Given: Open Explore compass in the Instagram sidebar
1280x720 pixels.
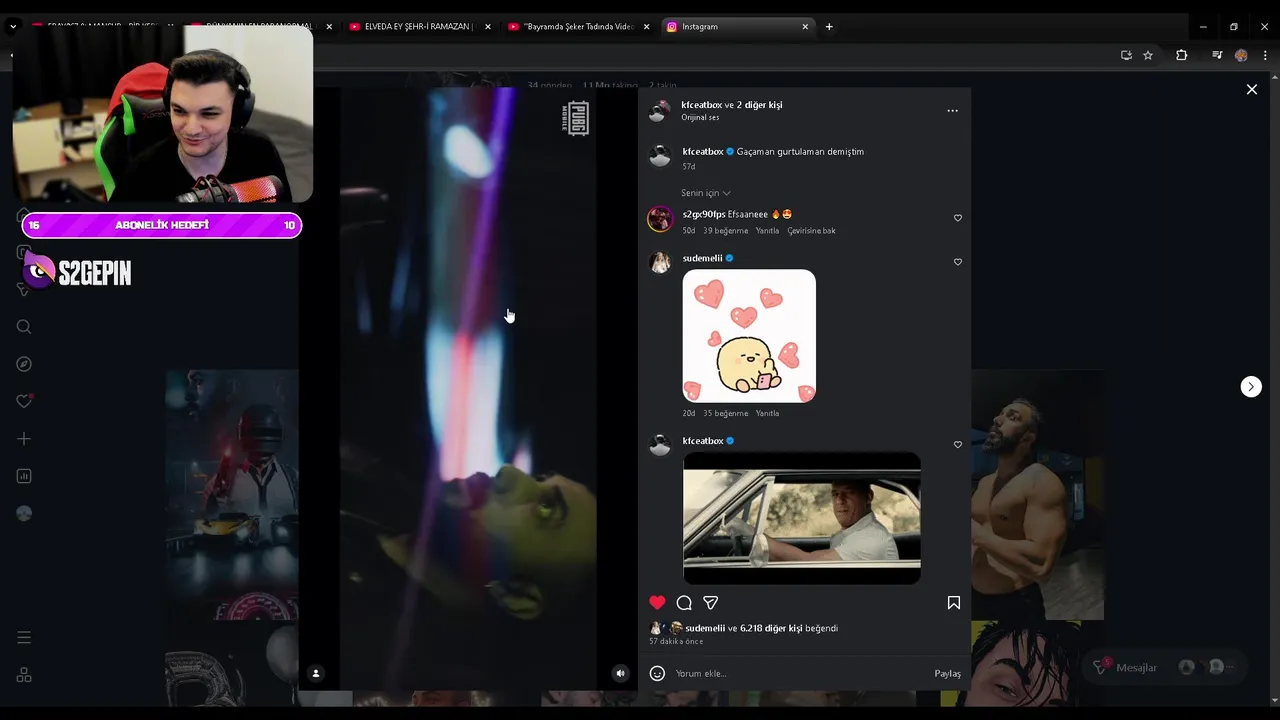Looking at the screenshot, I should tap(24, 364).
